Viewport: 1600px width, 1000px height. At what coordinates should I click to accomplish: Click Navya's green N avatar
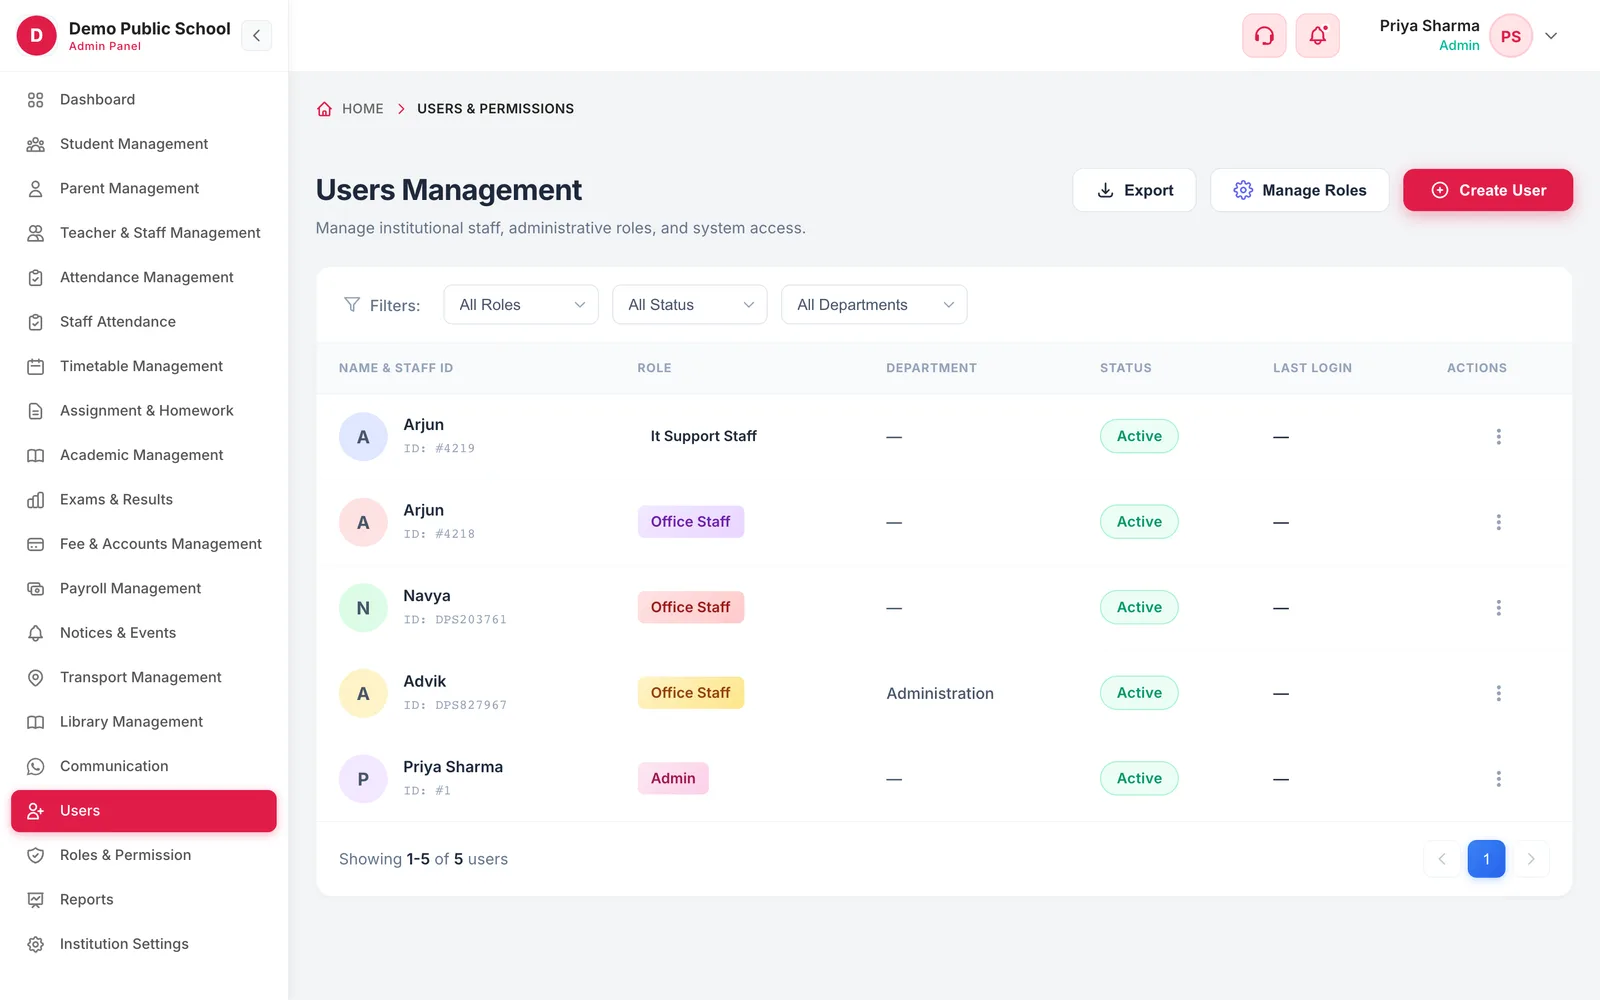(x=363, y=608)
